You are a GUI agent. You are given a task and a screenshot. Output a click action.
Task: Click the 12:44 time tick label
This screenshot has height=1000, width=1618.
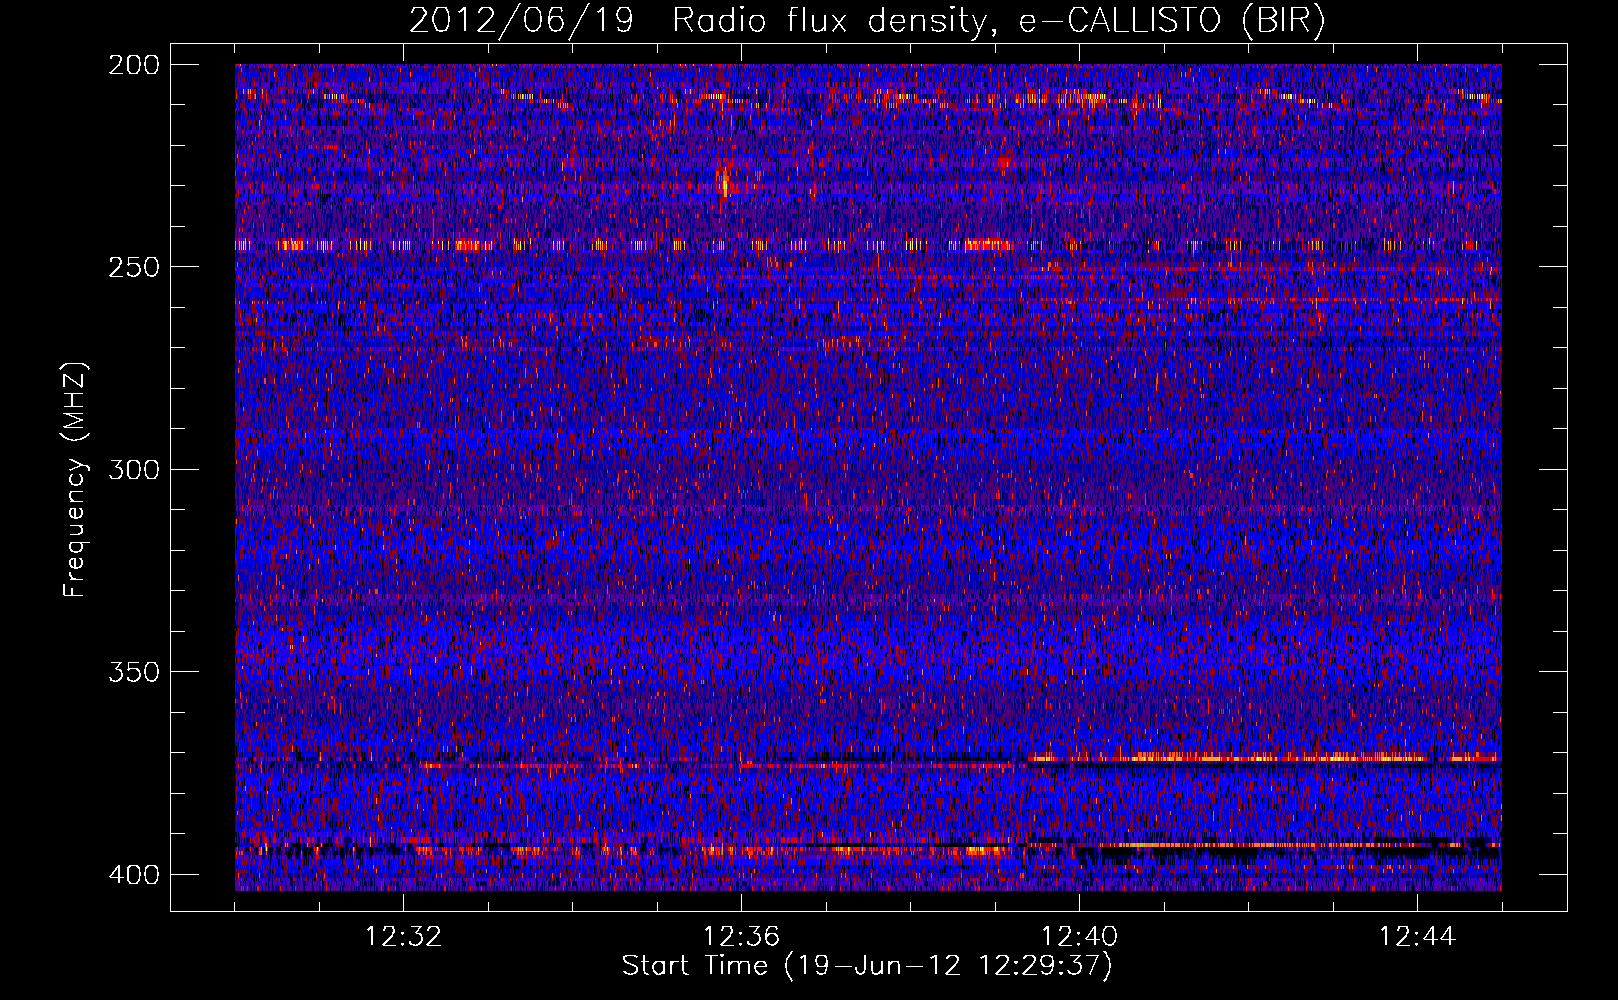(1417, 937)
